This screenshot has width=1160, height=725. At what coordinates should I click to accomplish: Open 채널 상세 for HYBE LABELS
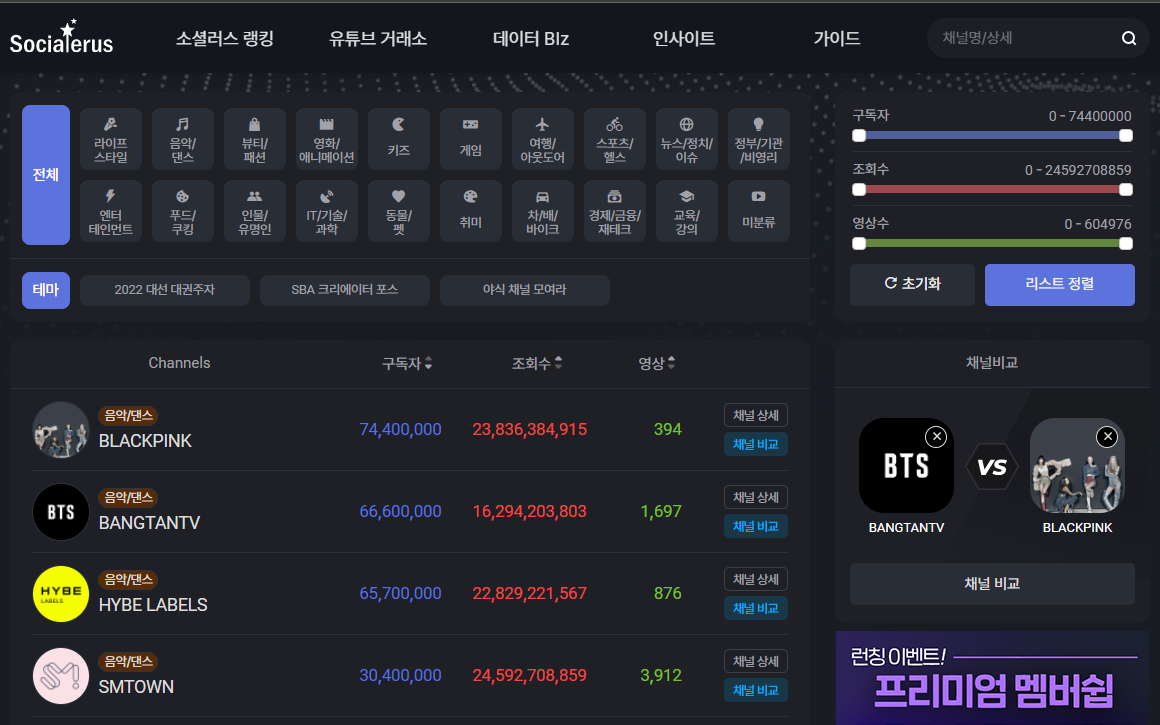[x=755, y=579]
